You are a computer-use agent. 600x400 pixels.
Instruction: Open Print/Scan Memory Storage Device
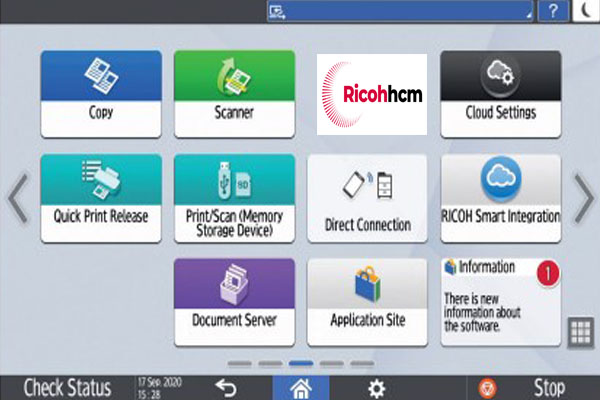click(x=234, y=197)
